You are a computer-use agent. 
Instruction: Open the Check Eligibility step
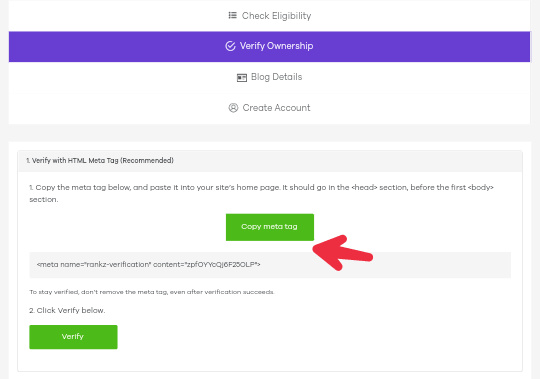tap(269, 16)
